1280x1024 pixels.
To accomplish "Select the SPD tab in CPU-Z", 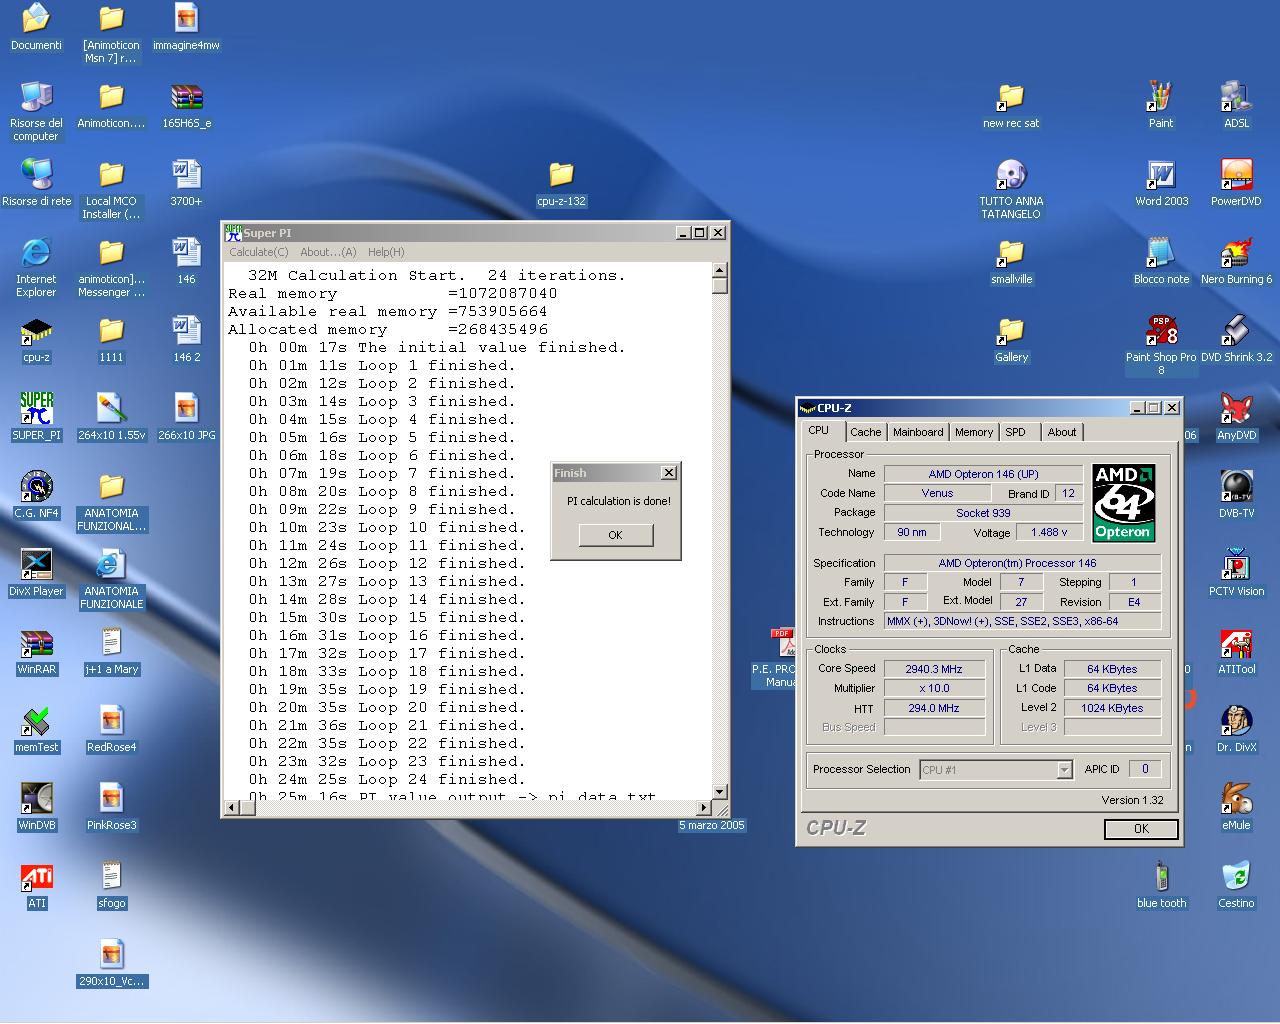I will pos(1015,432).
